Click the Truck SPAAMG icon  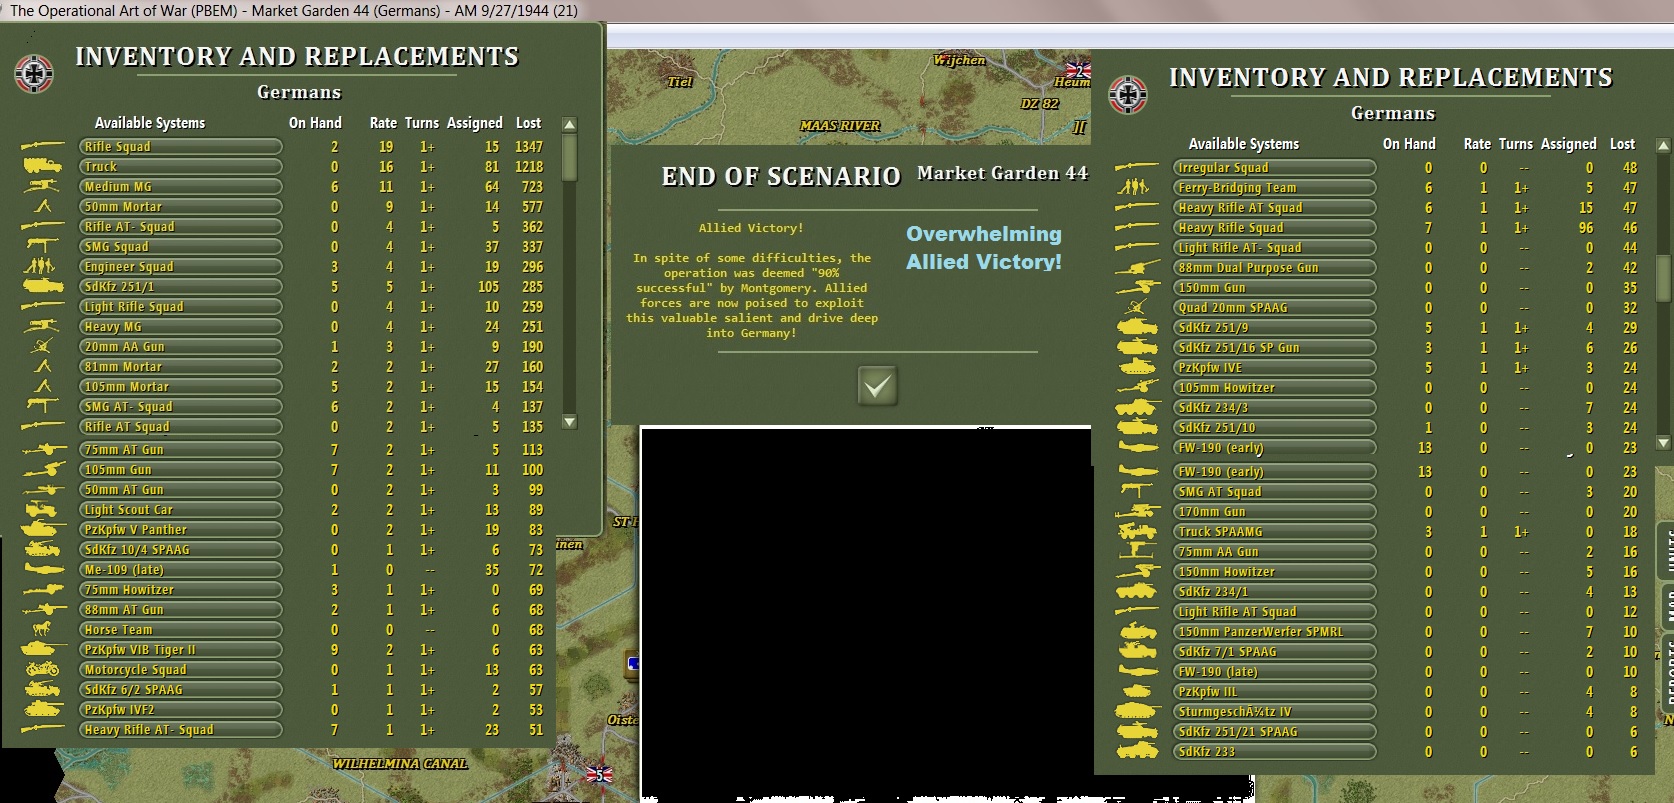click(1136, 532)
